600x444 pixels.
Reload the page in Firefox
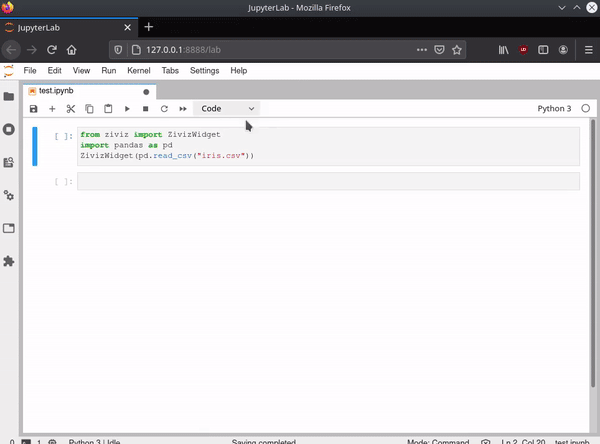coord(52,50)
